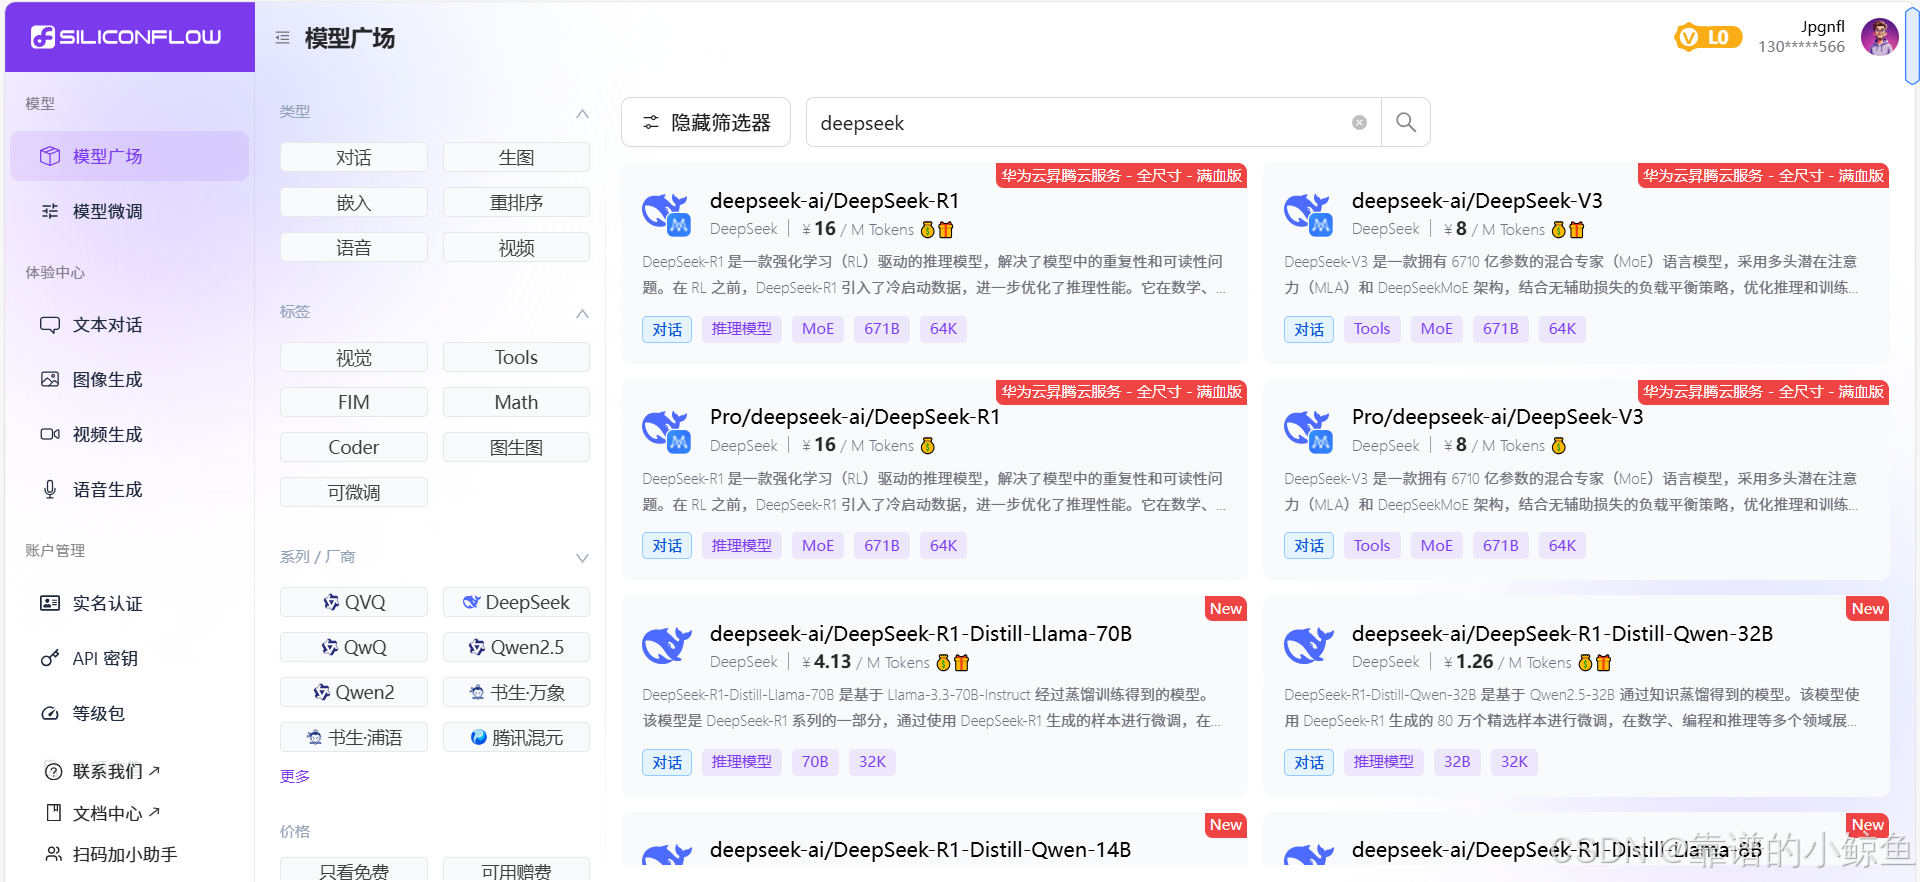Click gift icon on DeepSeek-R1 card
Image resolution: width=1920 pixels, height=882 pixels.
[x=946, y=230]
